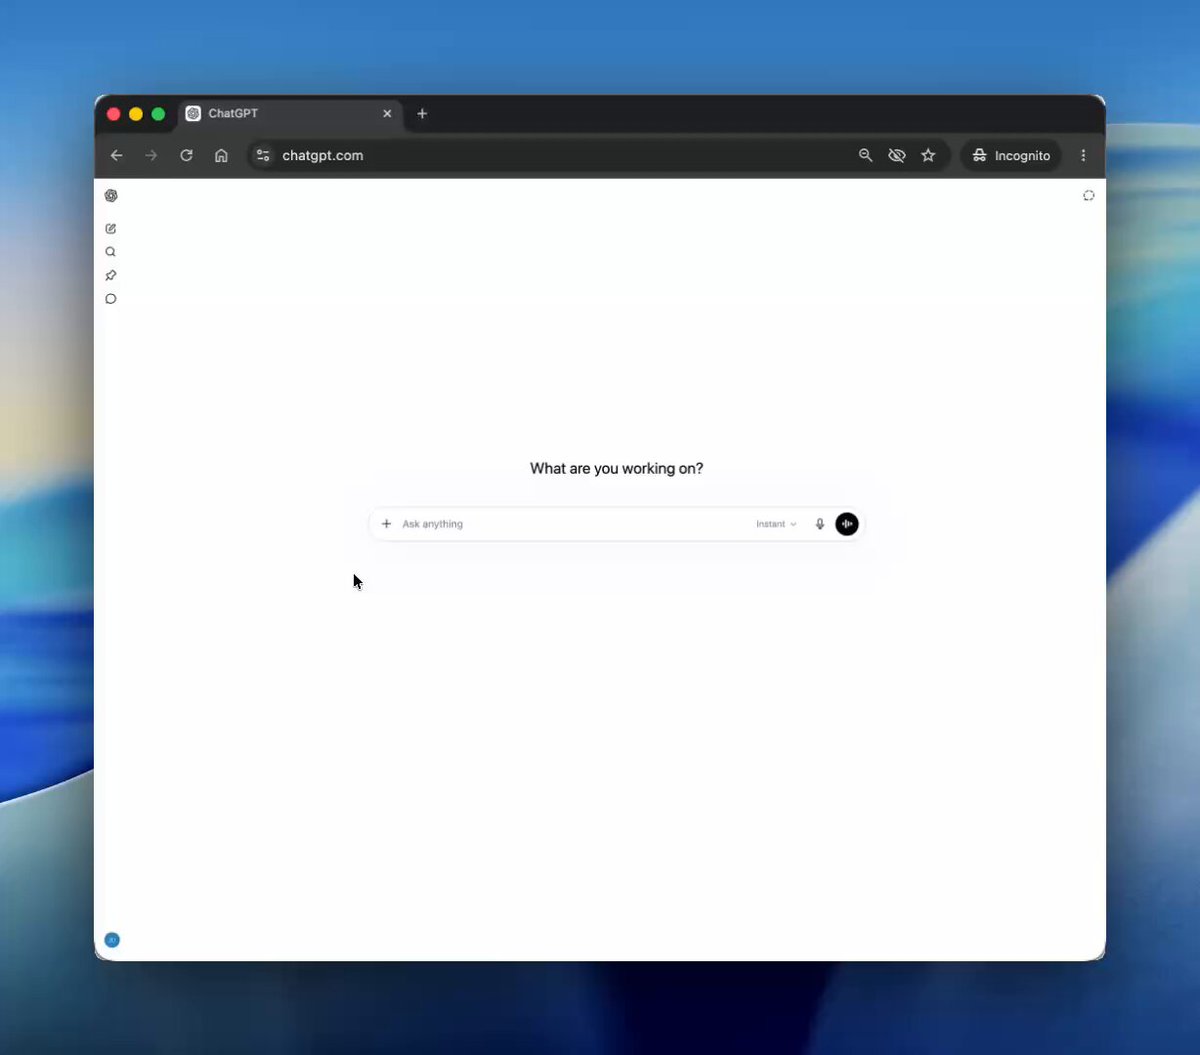Focus the Ask anything input field

click(x=575, y=524)
